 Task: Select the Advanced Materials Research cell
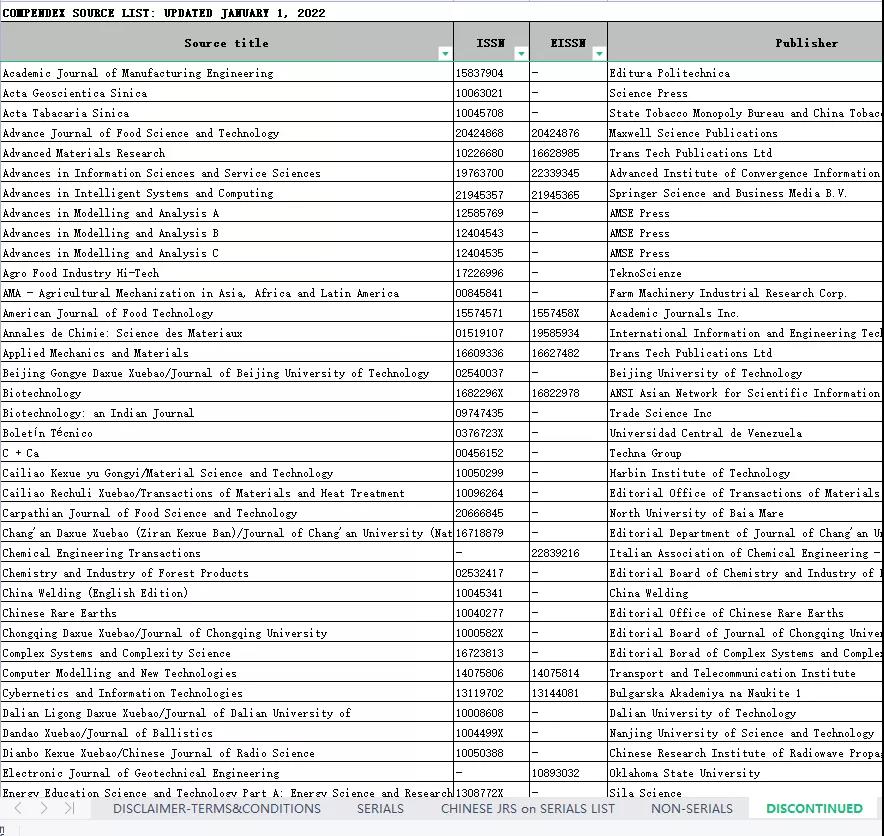[227, 153]
